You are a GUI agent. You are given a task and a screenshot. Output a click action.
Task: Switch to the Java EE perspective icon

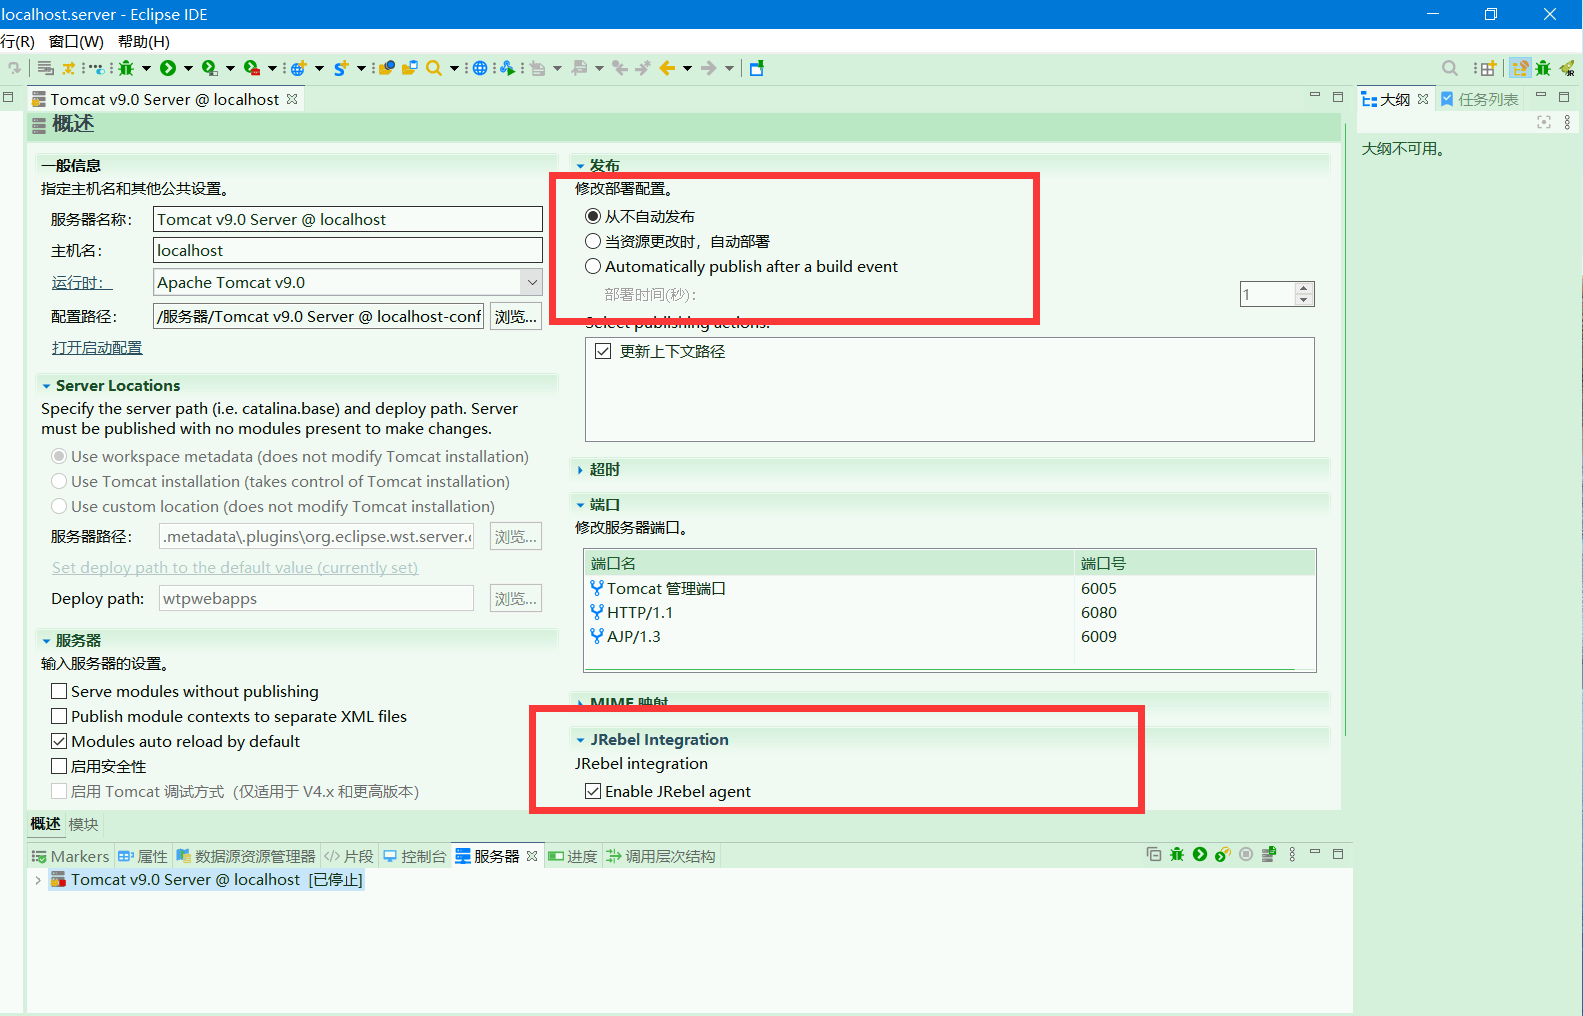[1520, 68]
